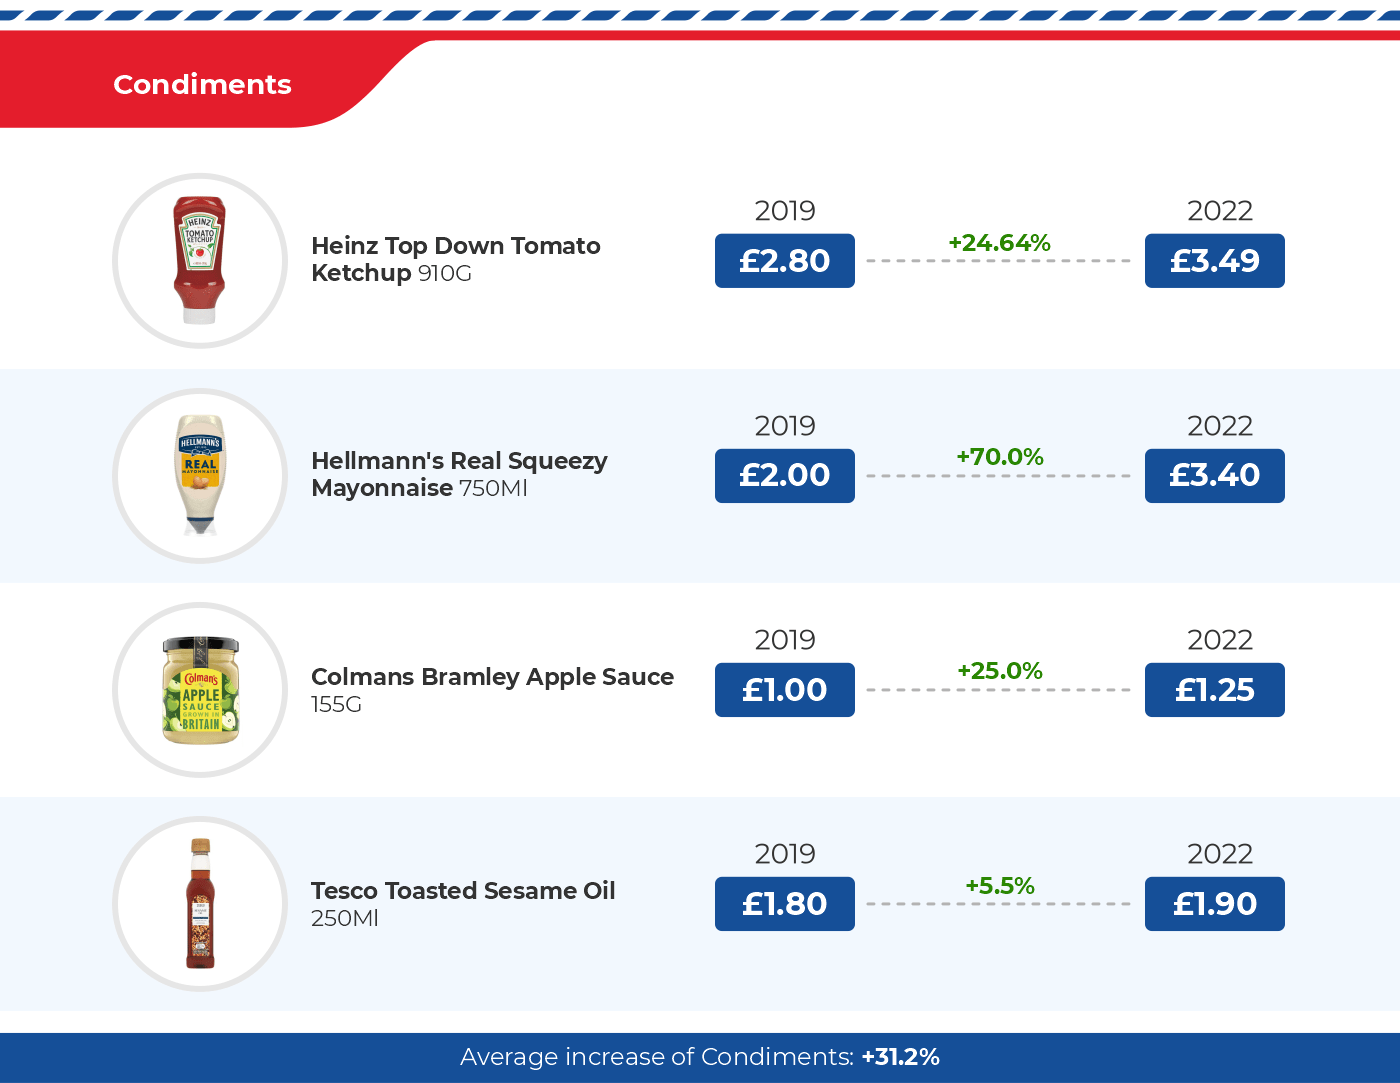Click the +70.0% increase label
The width and height of the screenshot is (1400, 1083).
pos(999,457)
